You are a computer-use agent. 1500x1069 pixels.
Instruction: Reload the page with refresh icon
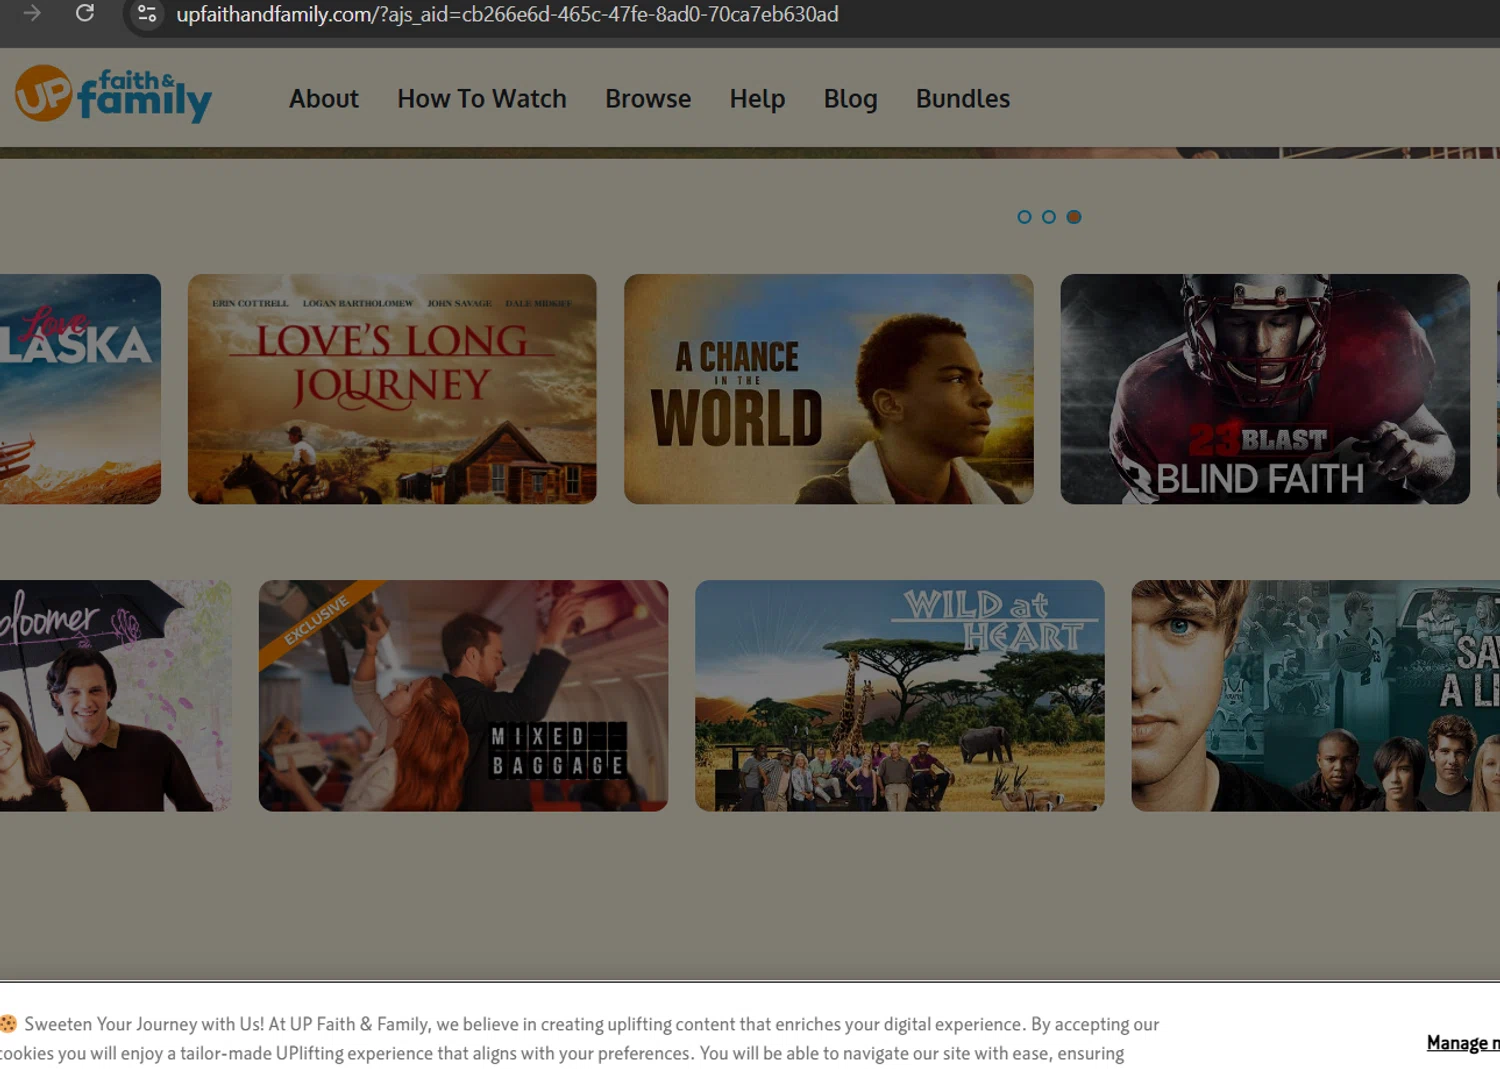(85, 13)
